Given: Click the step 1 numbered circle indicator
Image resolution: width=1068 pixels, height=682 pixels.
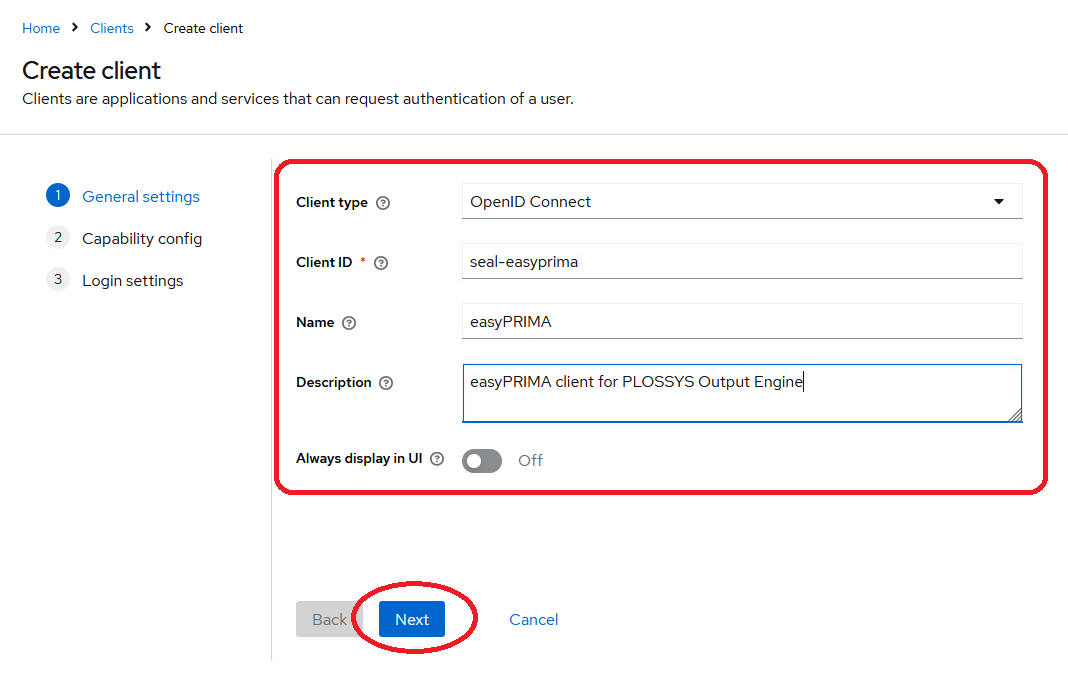Looking at the screenshot, I should tap(57, 196).
